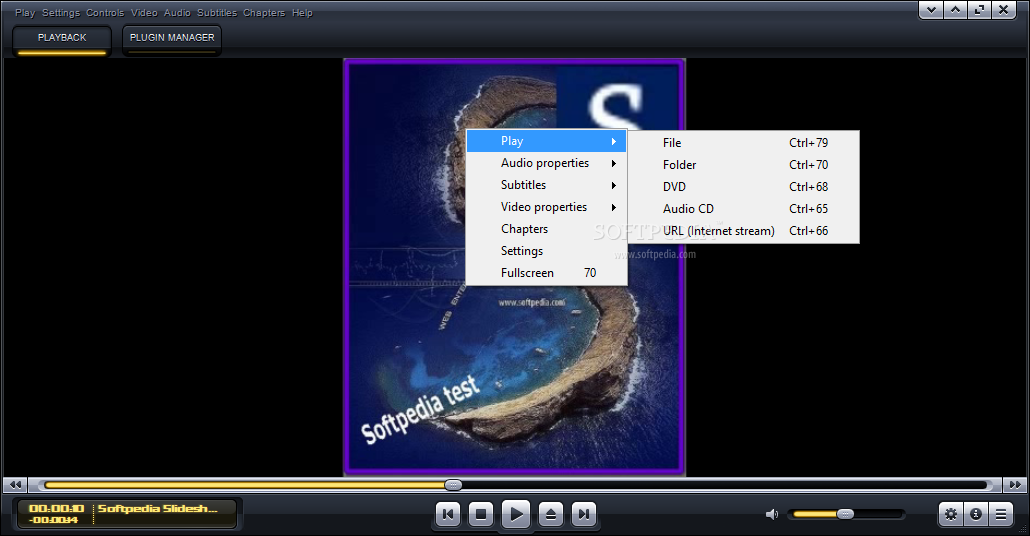
Task: Start playback with the play button
Action: coord(516,514)
